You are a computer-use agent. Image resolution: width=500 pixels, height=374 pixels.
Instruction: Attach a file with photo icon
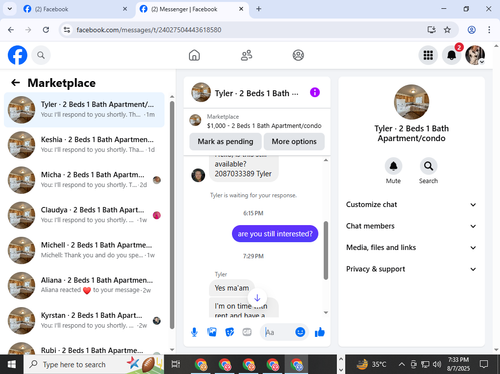[x=212, y=332]
